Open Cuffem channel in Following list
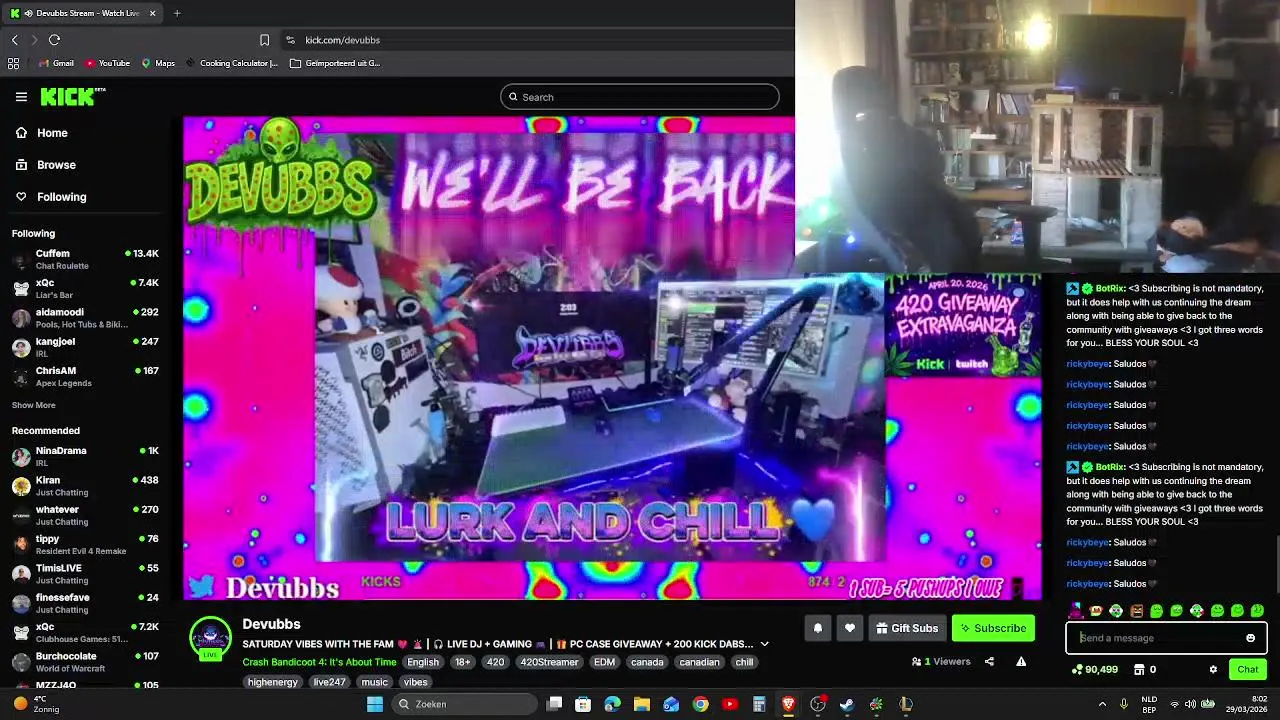 (x=85, y=259)
